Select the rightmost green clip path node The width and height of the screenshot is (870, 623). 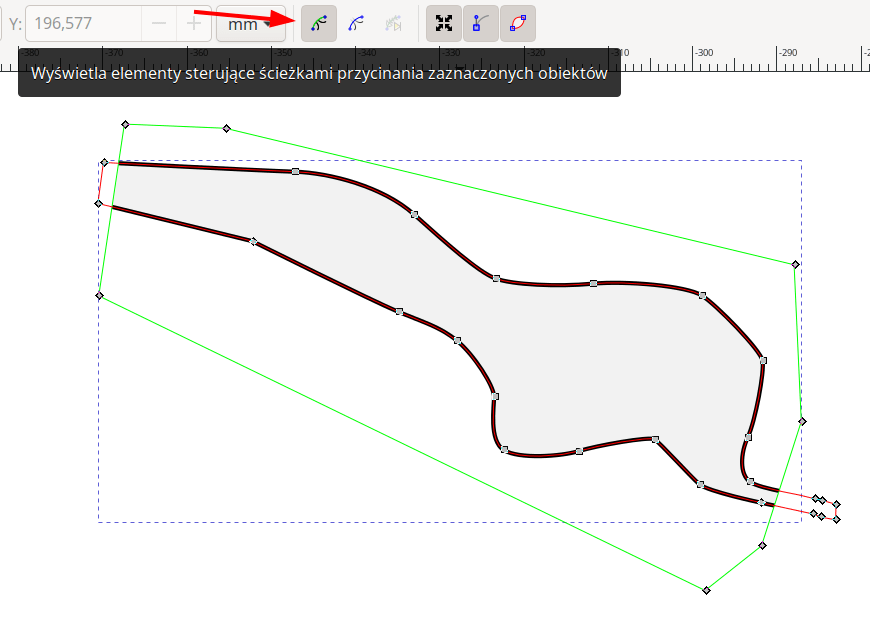pos(802,421)
